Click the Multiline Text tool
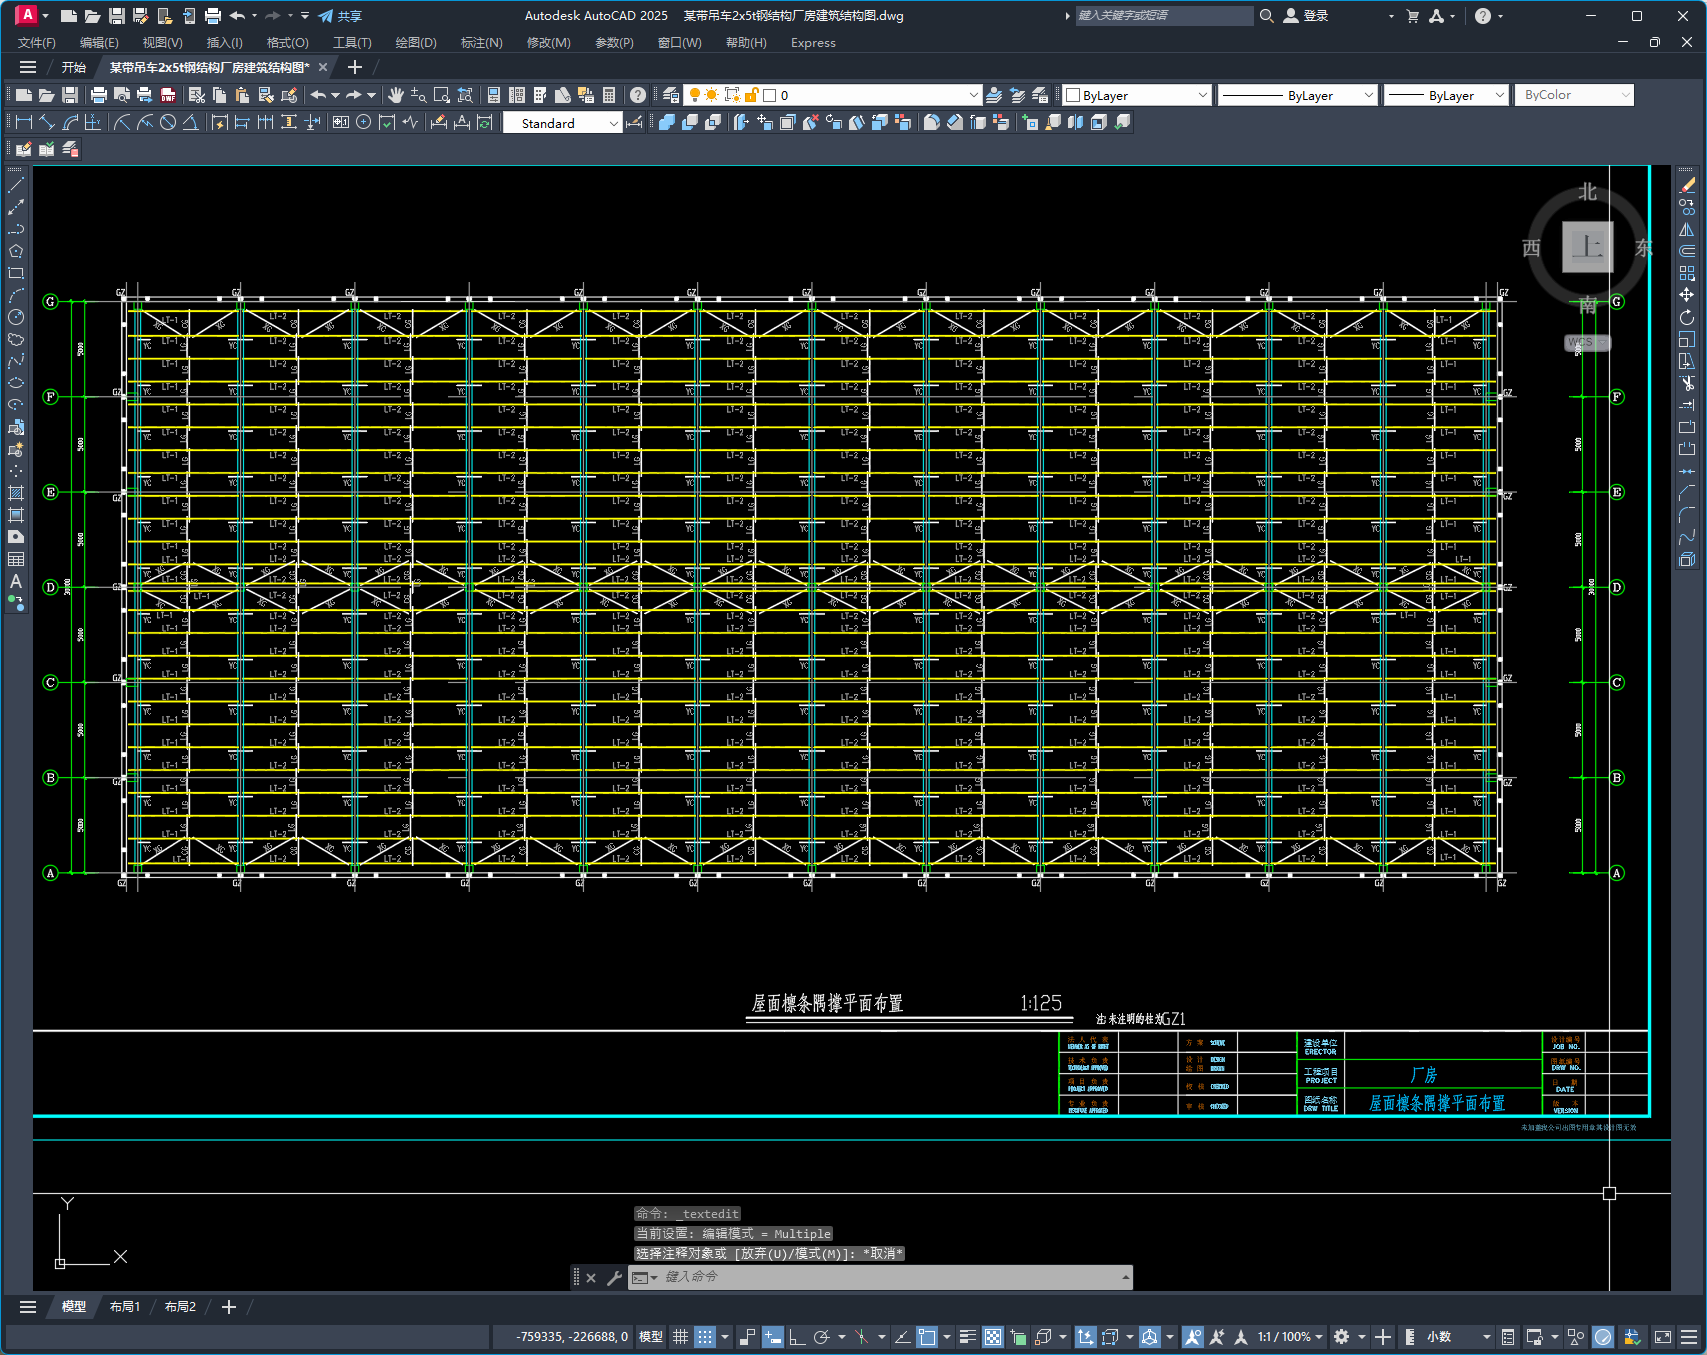 pos(16,581)
